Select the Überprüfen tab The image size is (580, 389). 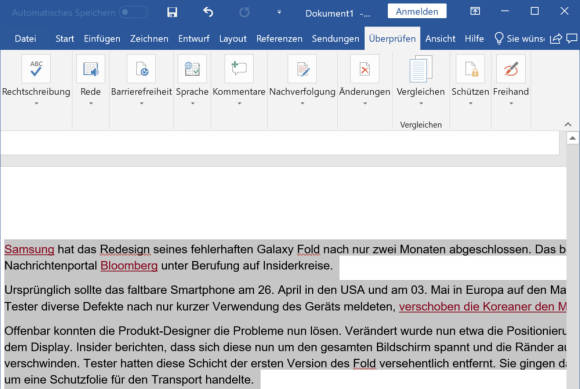click(x=392, y=38)
